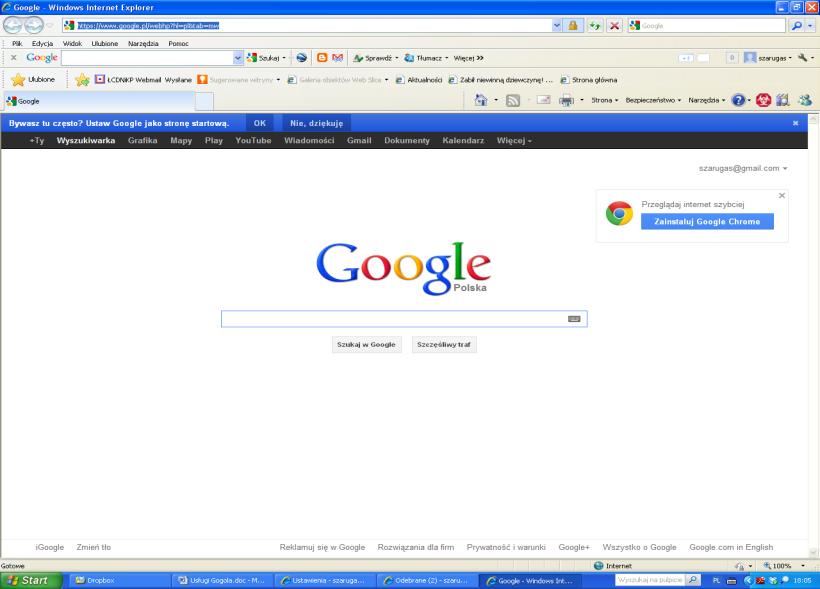820x589 pixels.
Task: Open the Strona dropdown menu
Action: [605, 100]
